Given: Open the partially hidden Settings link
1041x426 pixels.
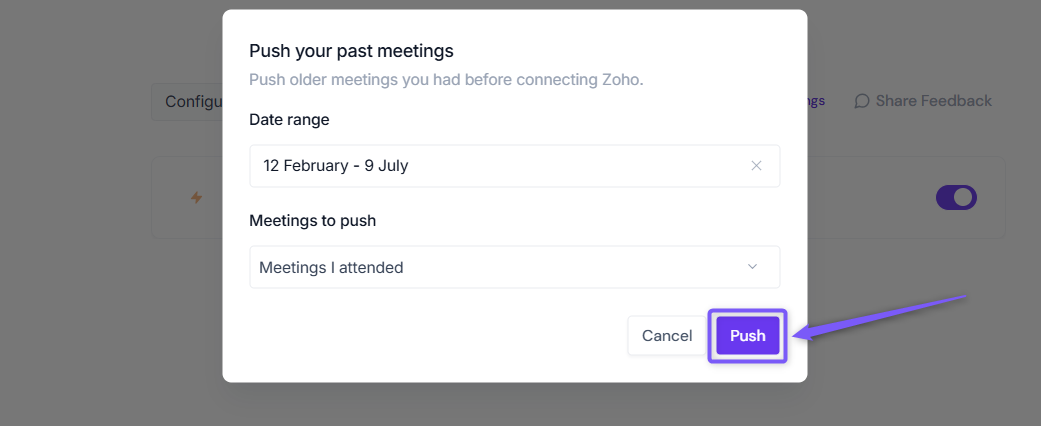Looking at the screenshot, I should pos(816,101).
